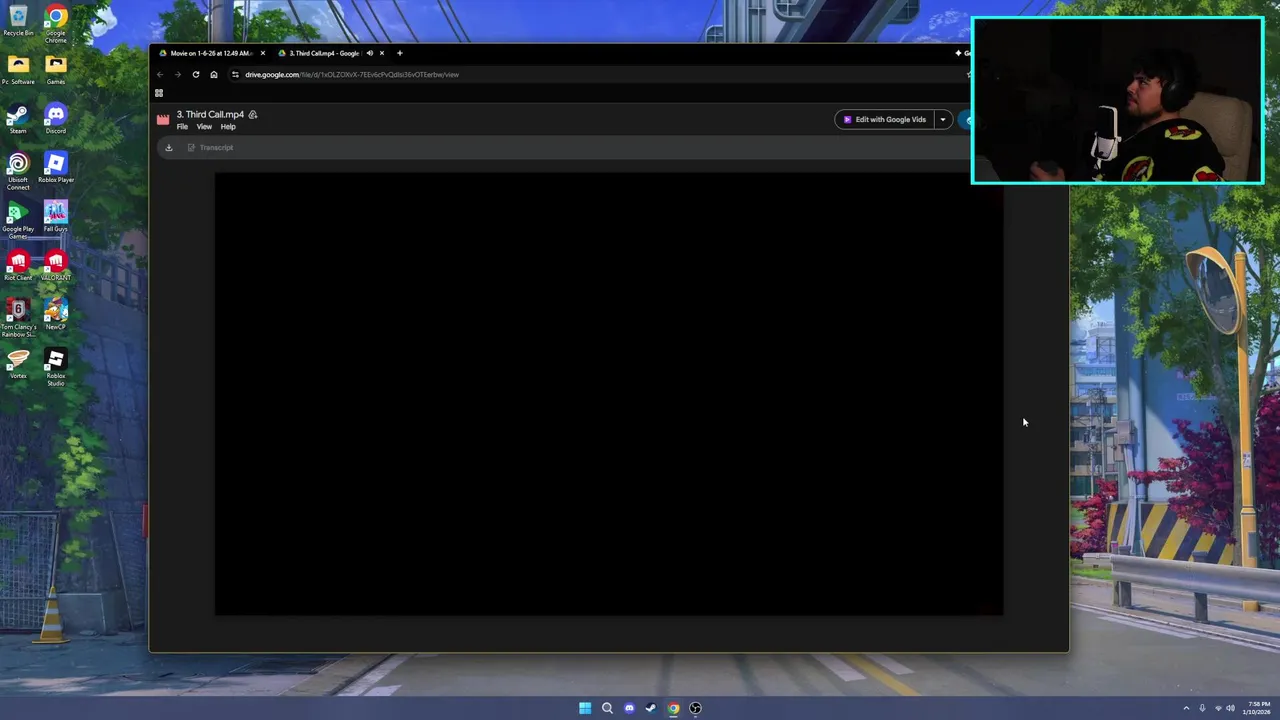Image resolution: width=1280 pixels, height=720 pixels.
Task: Select the Vortex desktop shortcut
Action: tap(18, 364)
